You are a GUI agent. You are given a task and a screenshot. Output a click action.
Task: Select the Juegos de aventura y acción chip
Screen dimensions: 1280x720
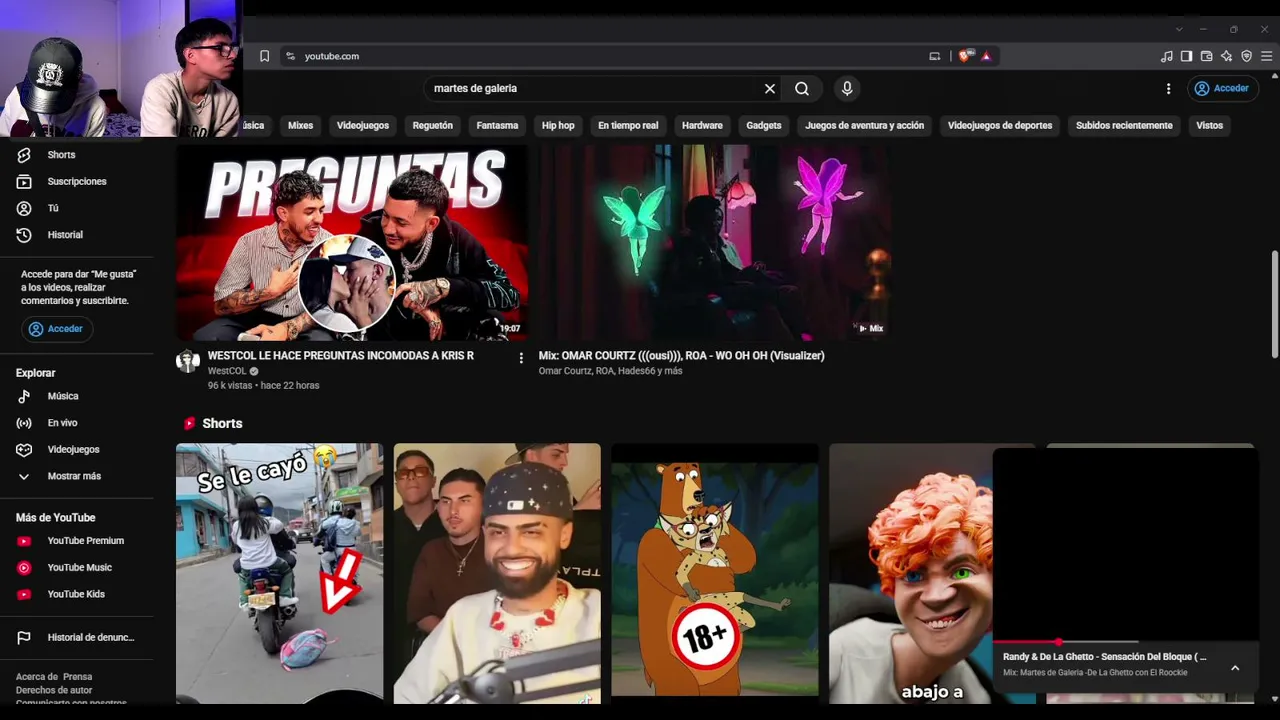865,125
